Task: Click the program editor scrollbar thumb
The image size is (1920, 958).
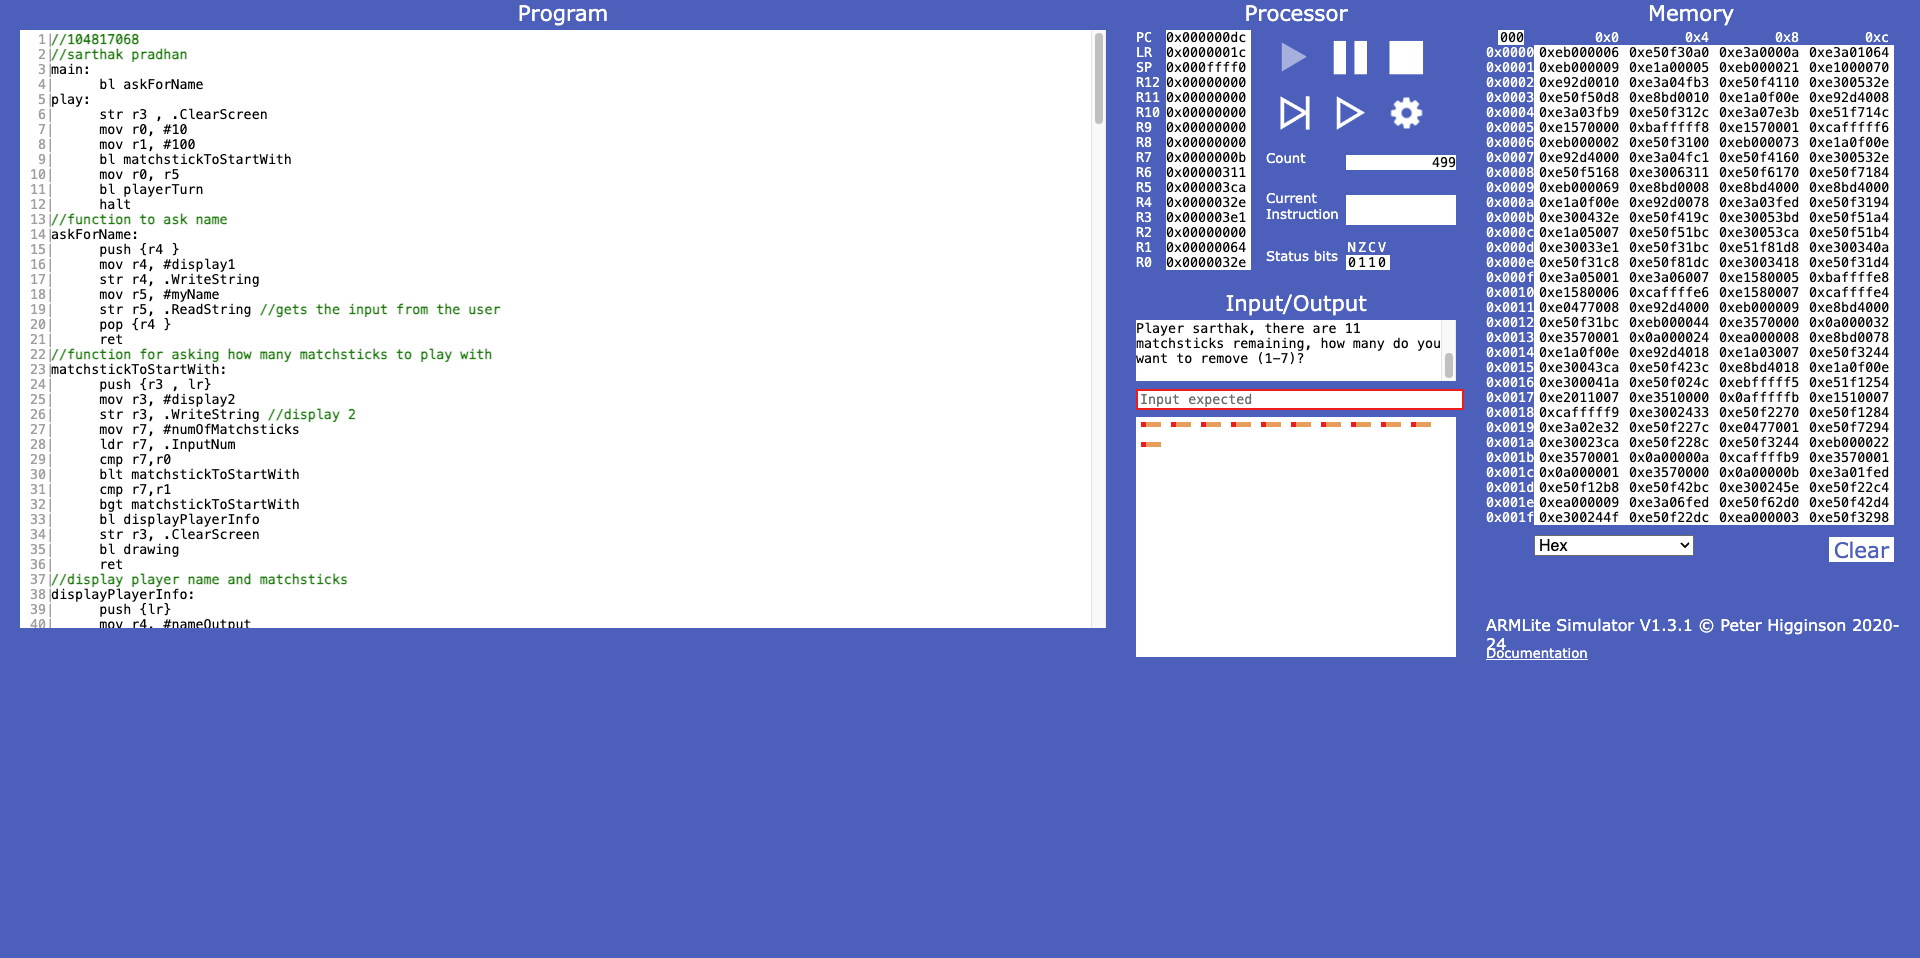Action: pyautogui.click(x=1099, y=78)
